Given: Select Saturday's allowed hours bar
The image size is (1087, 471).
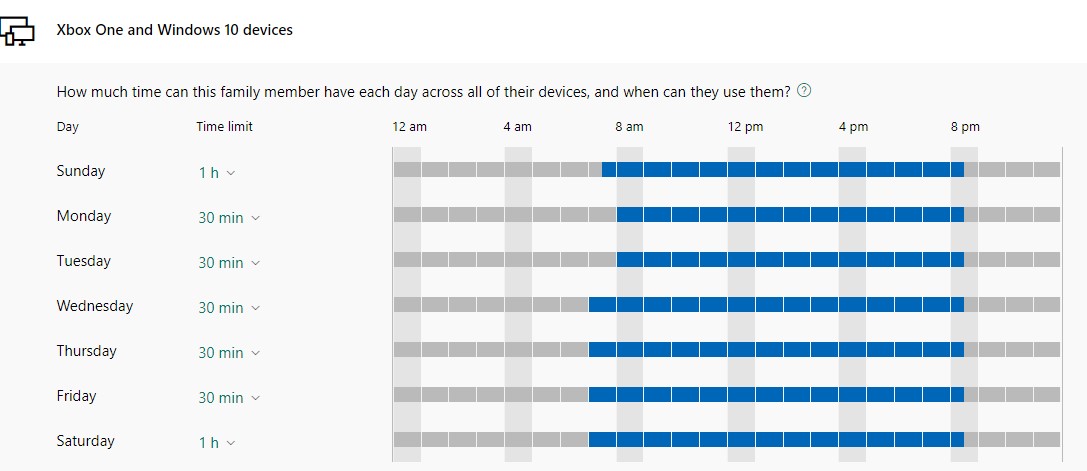Looking at the screenshot, I should [x=776, y=440].
